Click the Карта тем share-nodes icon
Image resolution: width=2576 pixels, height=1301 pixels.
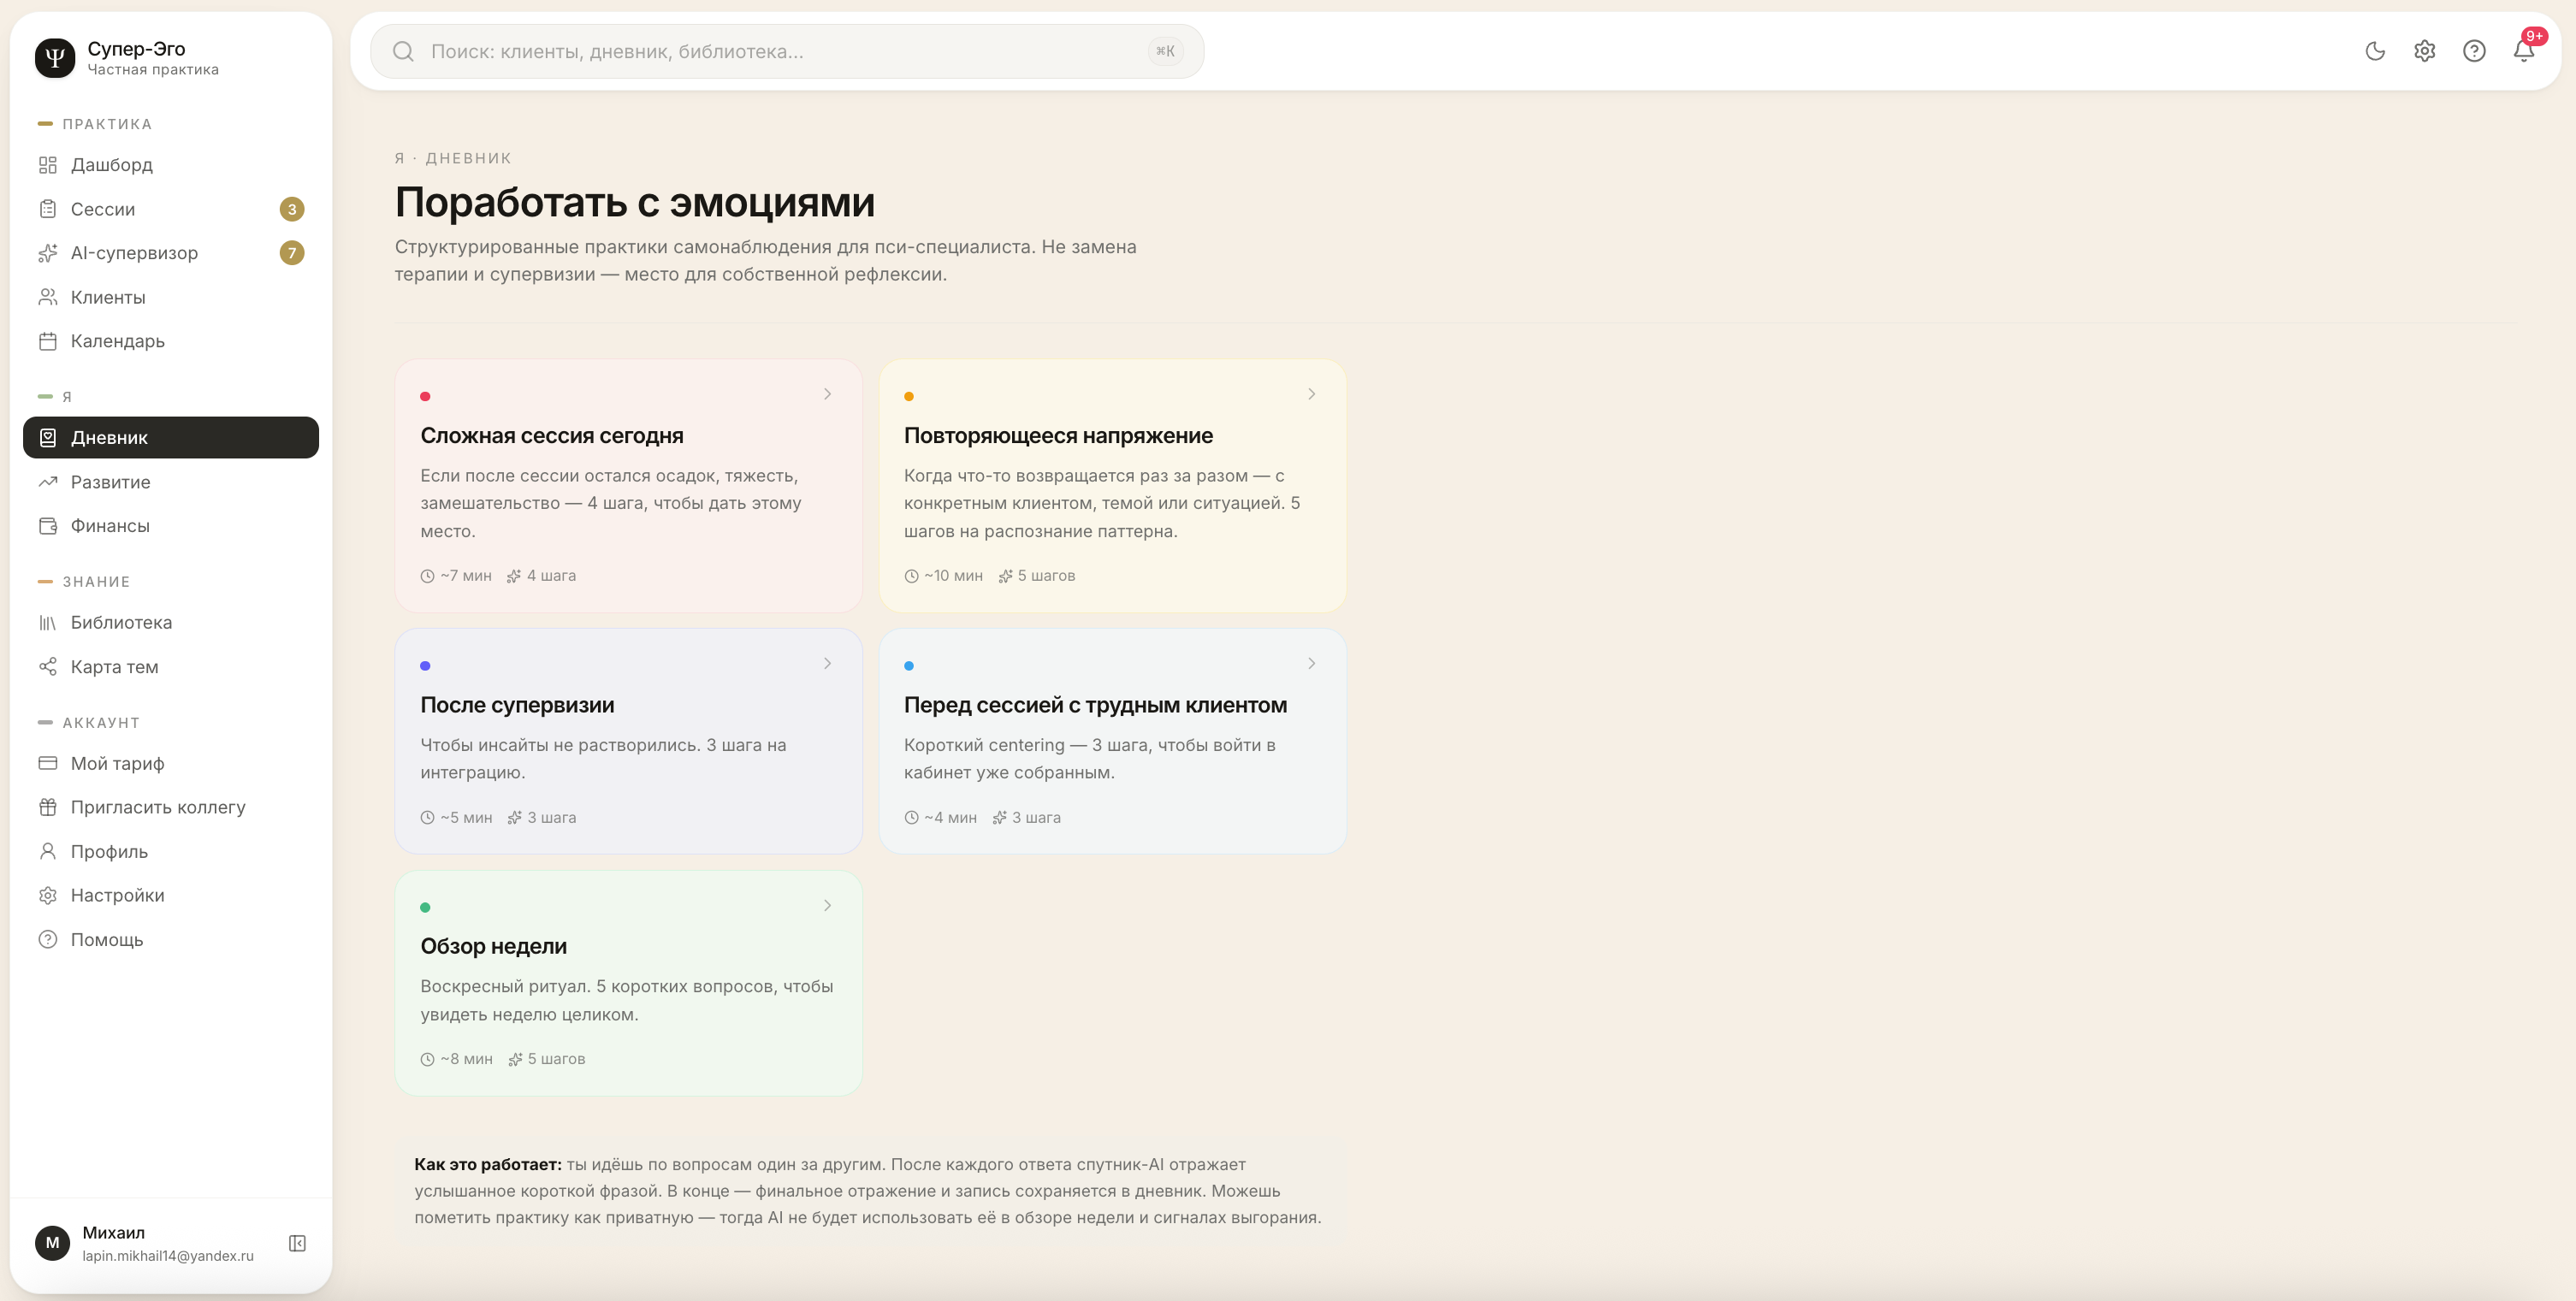tap(47, 667)
